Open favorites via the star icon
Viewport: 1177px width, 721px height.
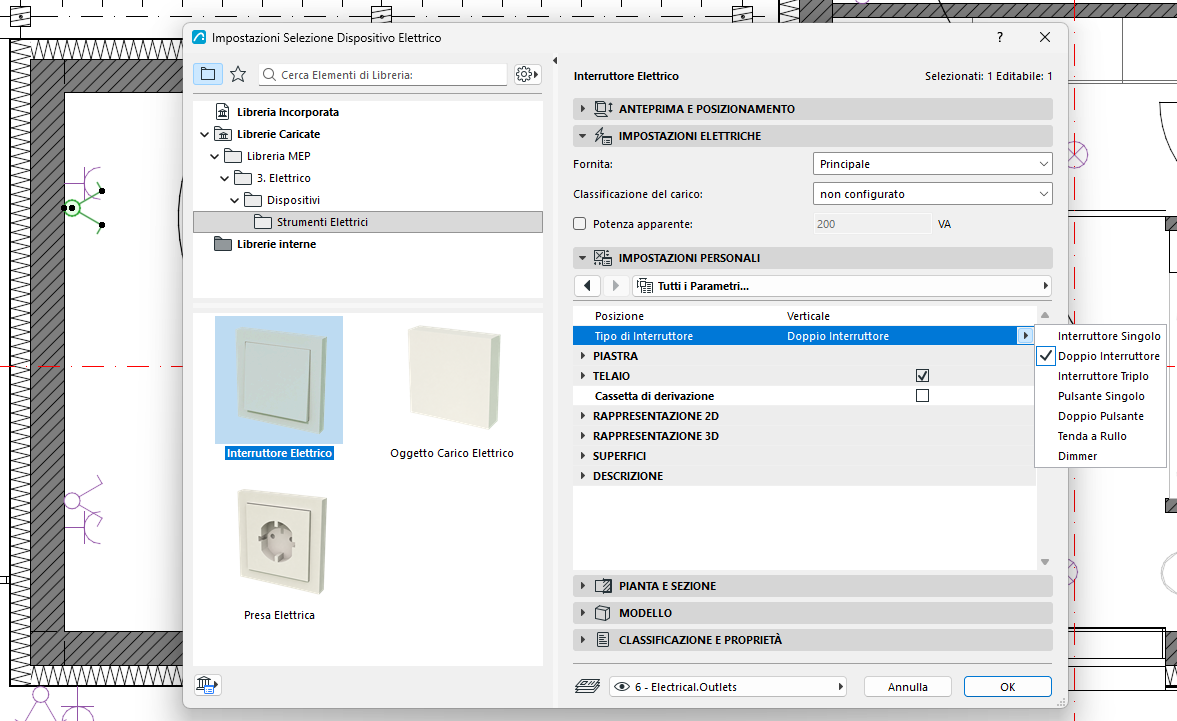[x=238, y=74]
